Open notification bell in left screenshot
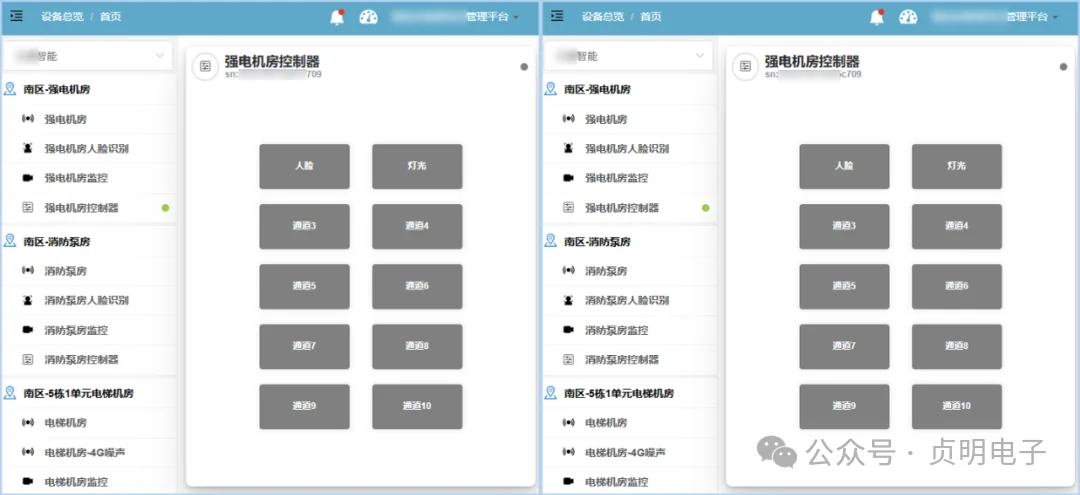 pyautogui.click(x=337, y=17)
